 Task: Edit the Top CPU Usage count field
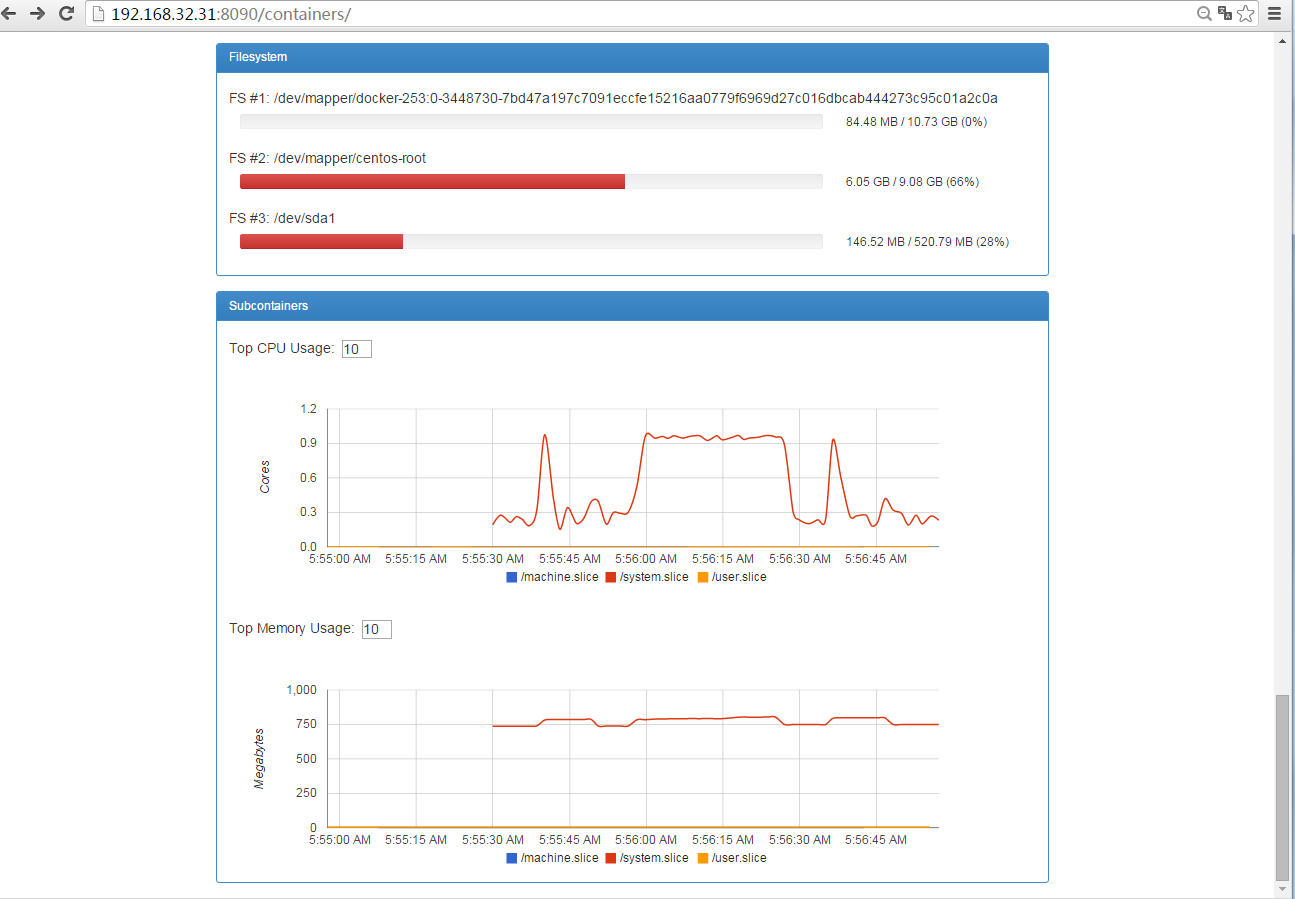pos(357,349)
